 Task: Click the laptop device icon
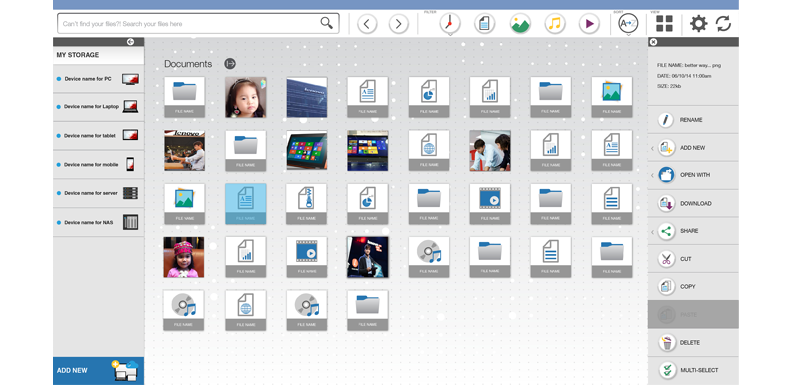(130, 106)
